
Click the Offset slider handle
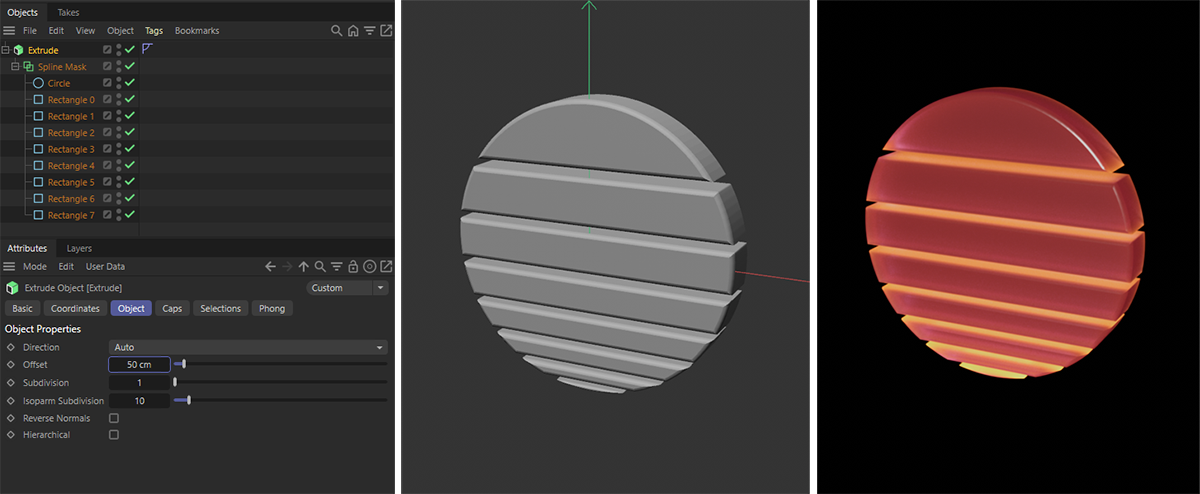[x=183, y=365]
